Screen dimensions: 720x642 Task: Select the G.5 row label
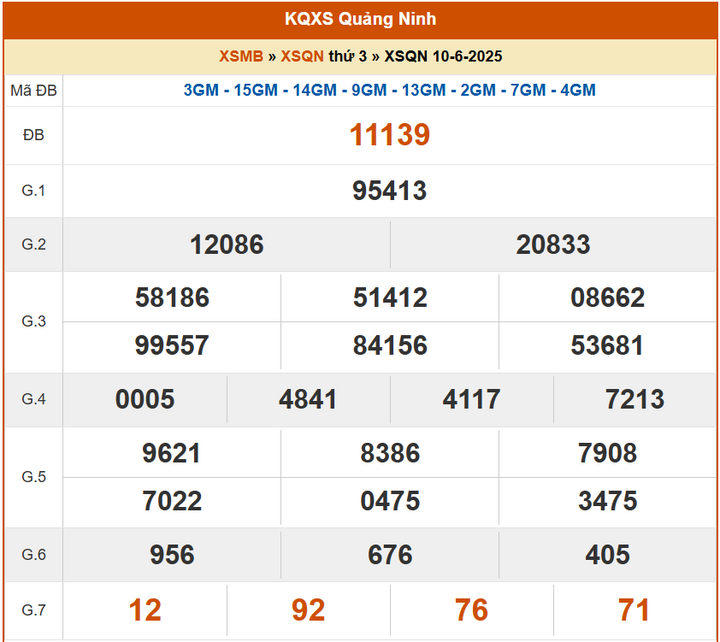(34, 477)
